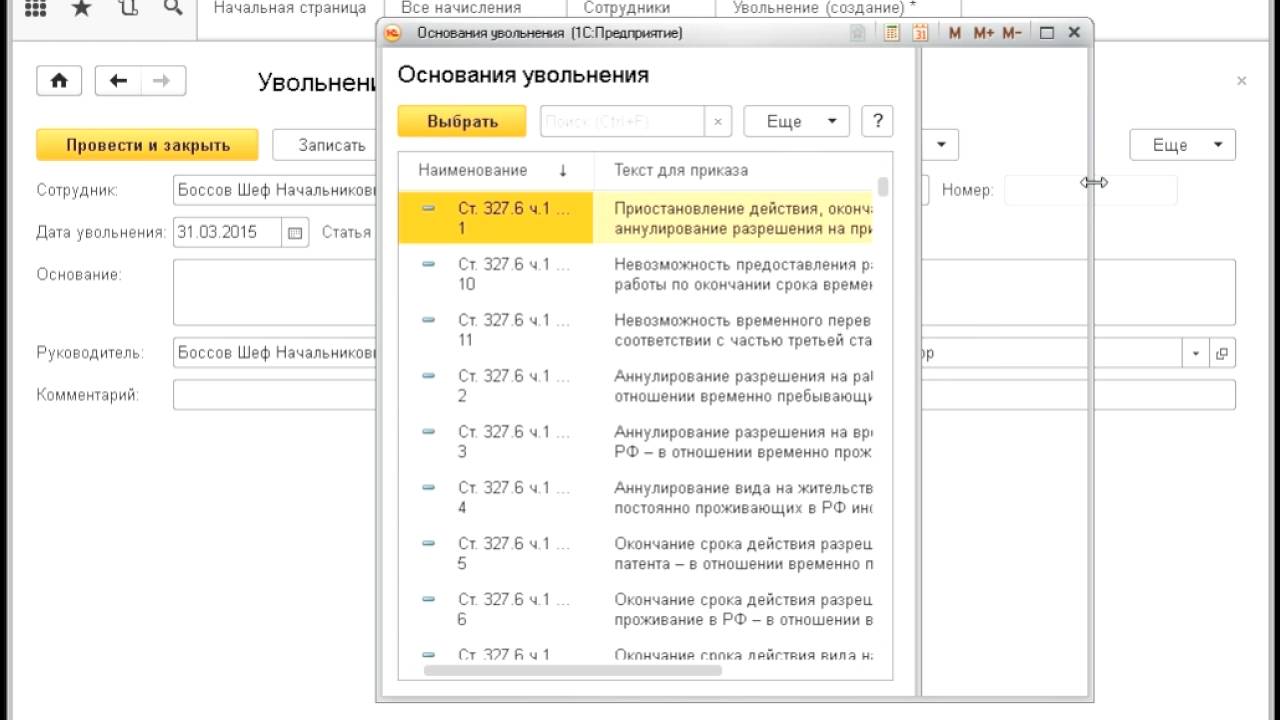Open calendar picker beside dismissal date
1280x720 pixels.
click(x=295, y=232)
